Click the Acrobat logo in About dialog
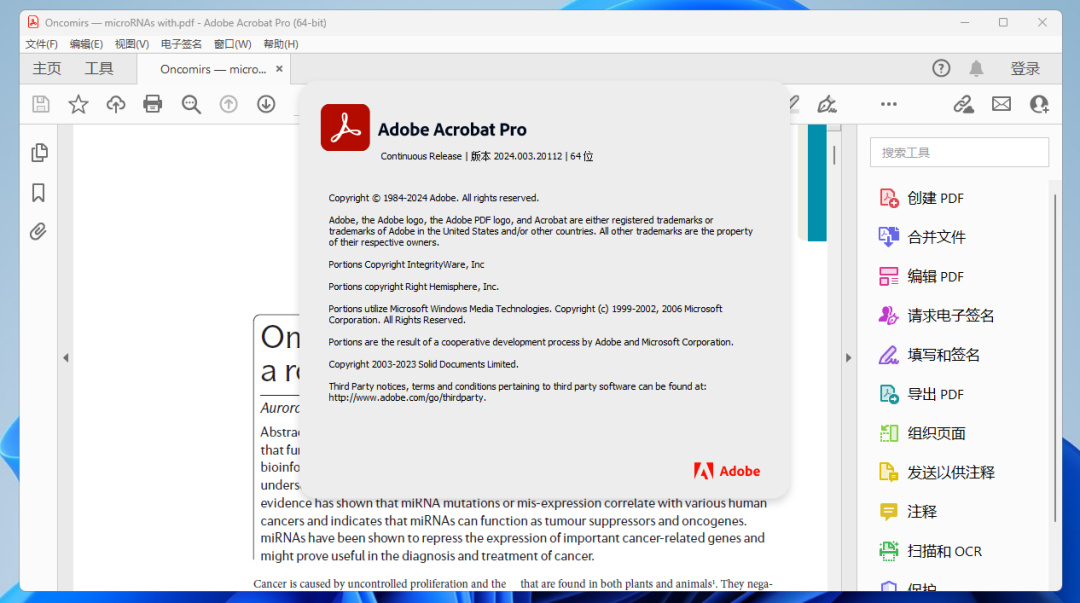 pos(345,127)
